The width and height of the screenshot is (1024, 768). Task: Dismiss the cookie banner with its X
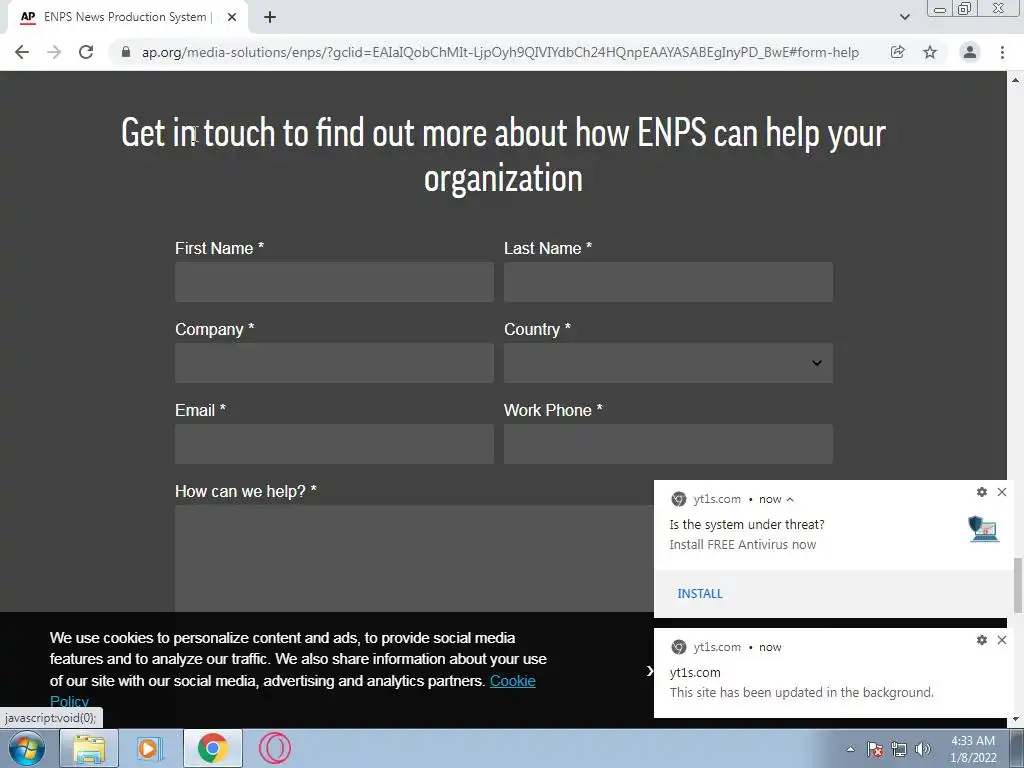coord(649,671)
